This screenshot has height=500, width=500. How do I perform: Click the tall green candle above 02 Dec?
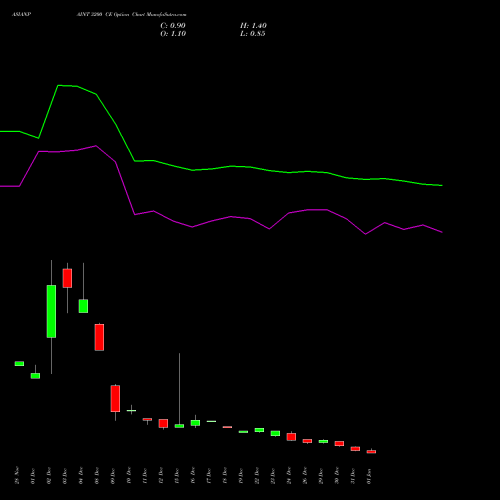tap(51, 311)
